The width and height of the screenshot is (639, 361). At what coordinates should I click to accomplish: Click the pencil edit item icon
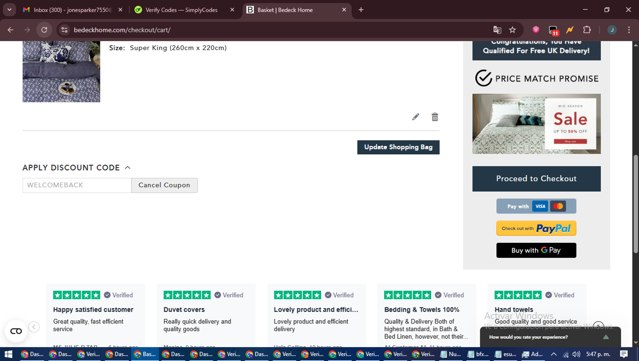pos(415,117)
